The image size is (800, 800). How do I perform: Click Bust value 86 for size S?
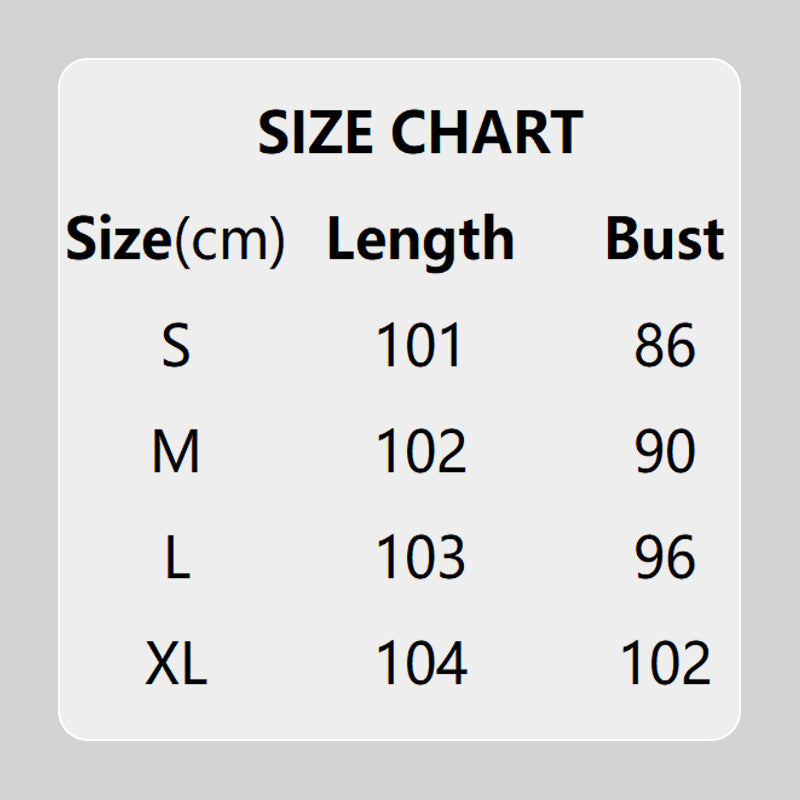665,346
